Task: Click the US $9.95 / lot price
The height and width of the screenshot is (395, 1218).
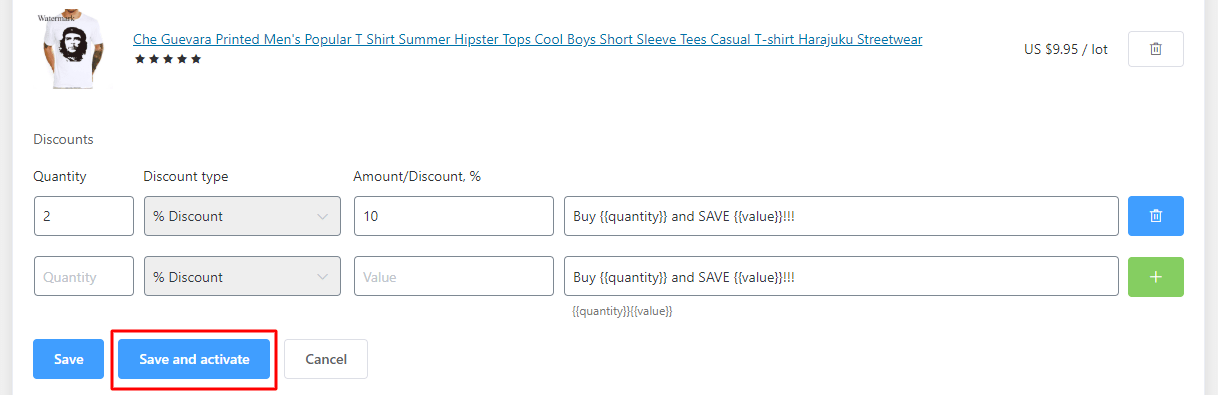Action: (1066, 49)
